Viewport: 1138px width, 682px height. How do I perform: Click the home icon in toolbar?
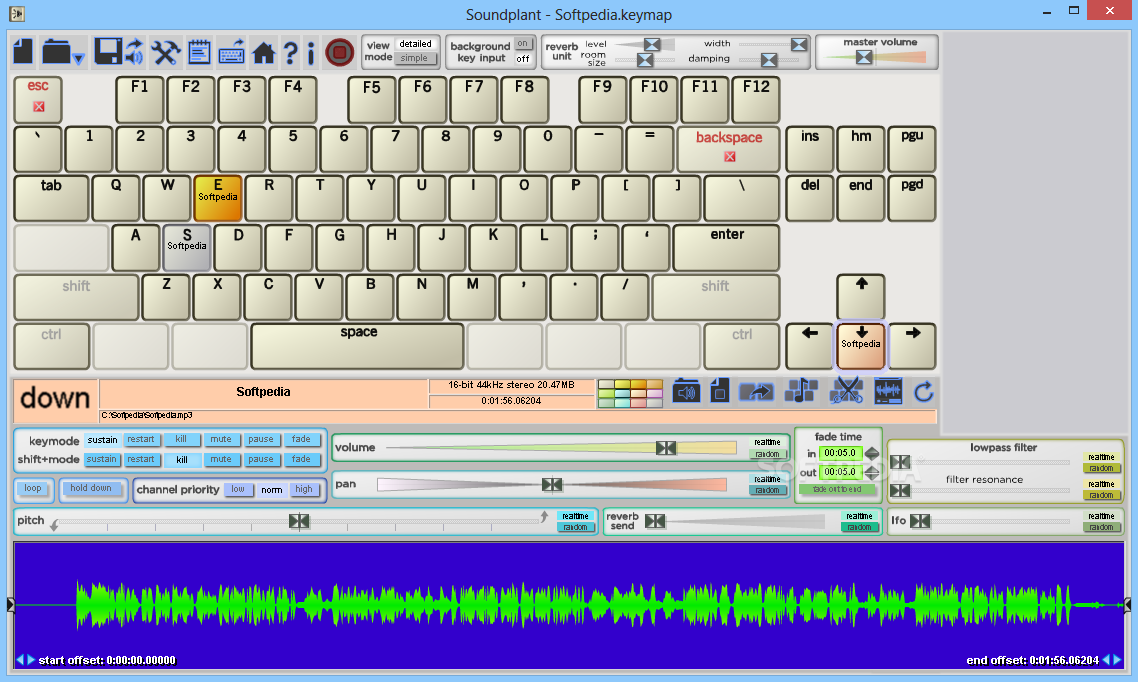(x=263, y=52)
